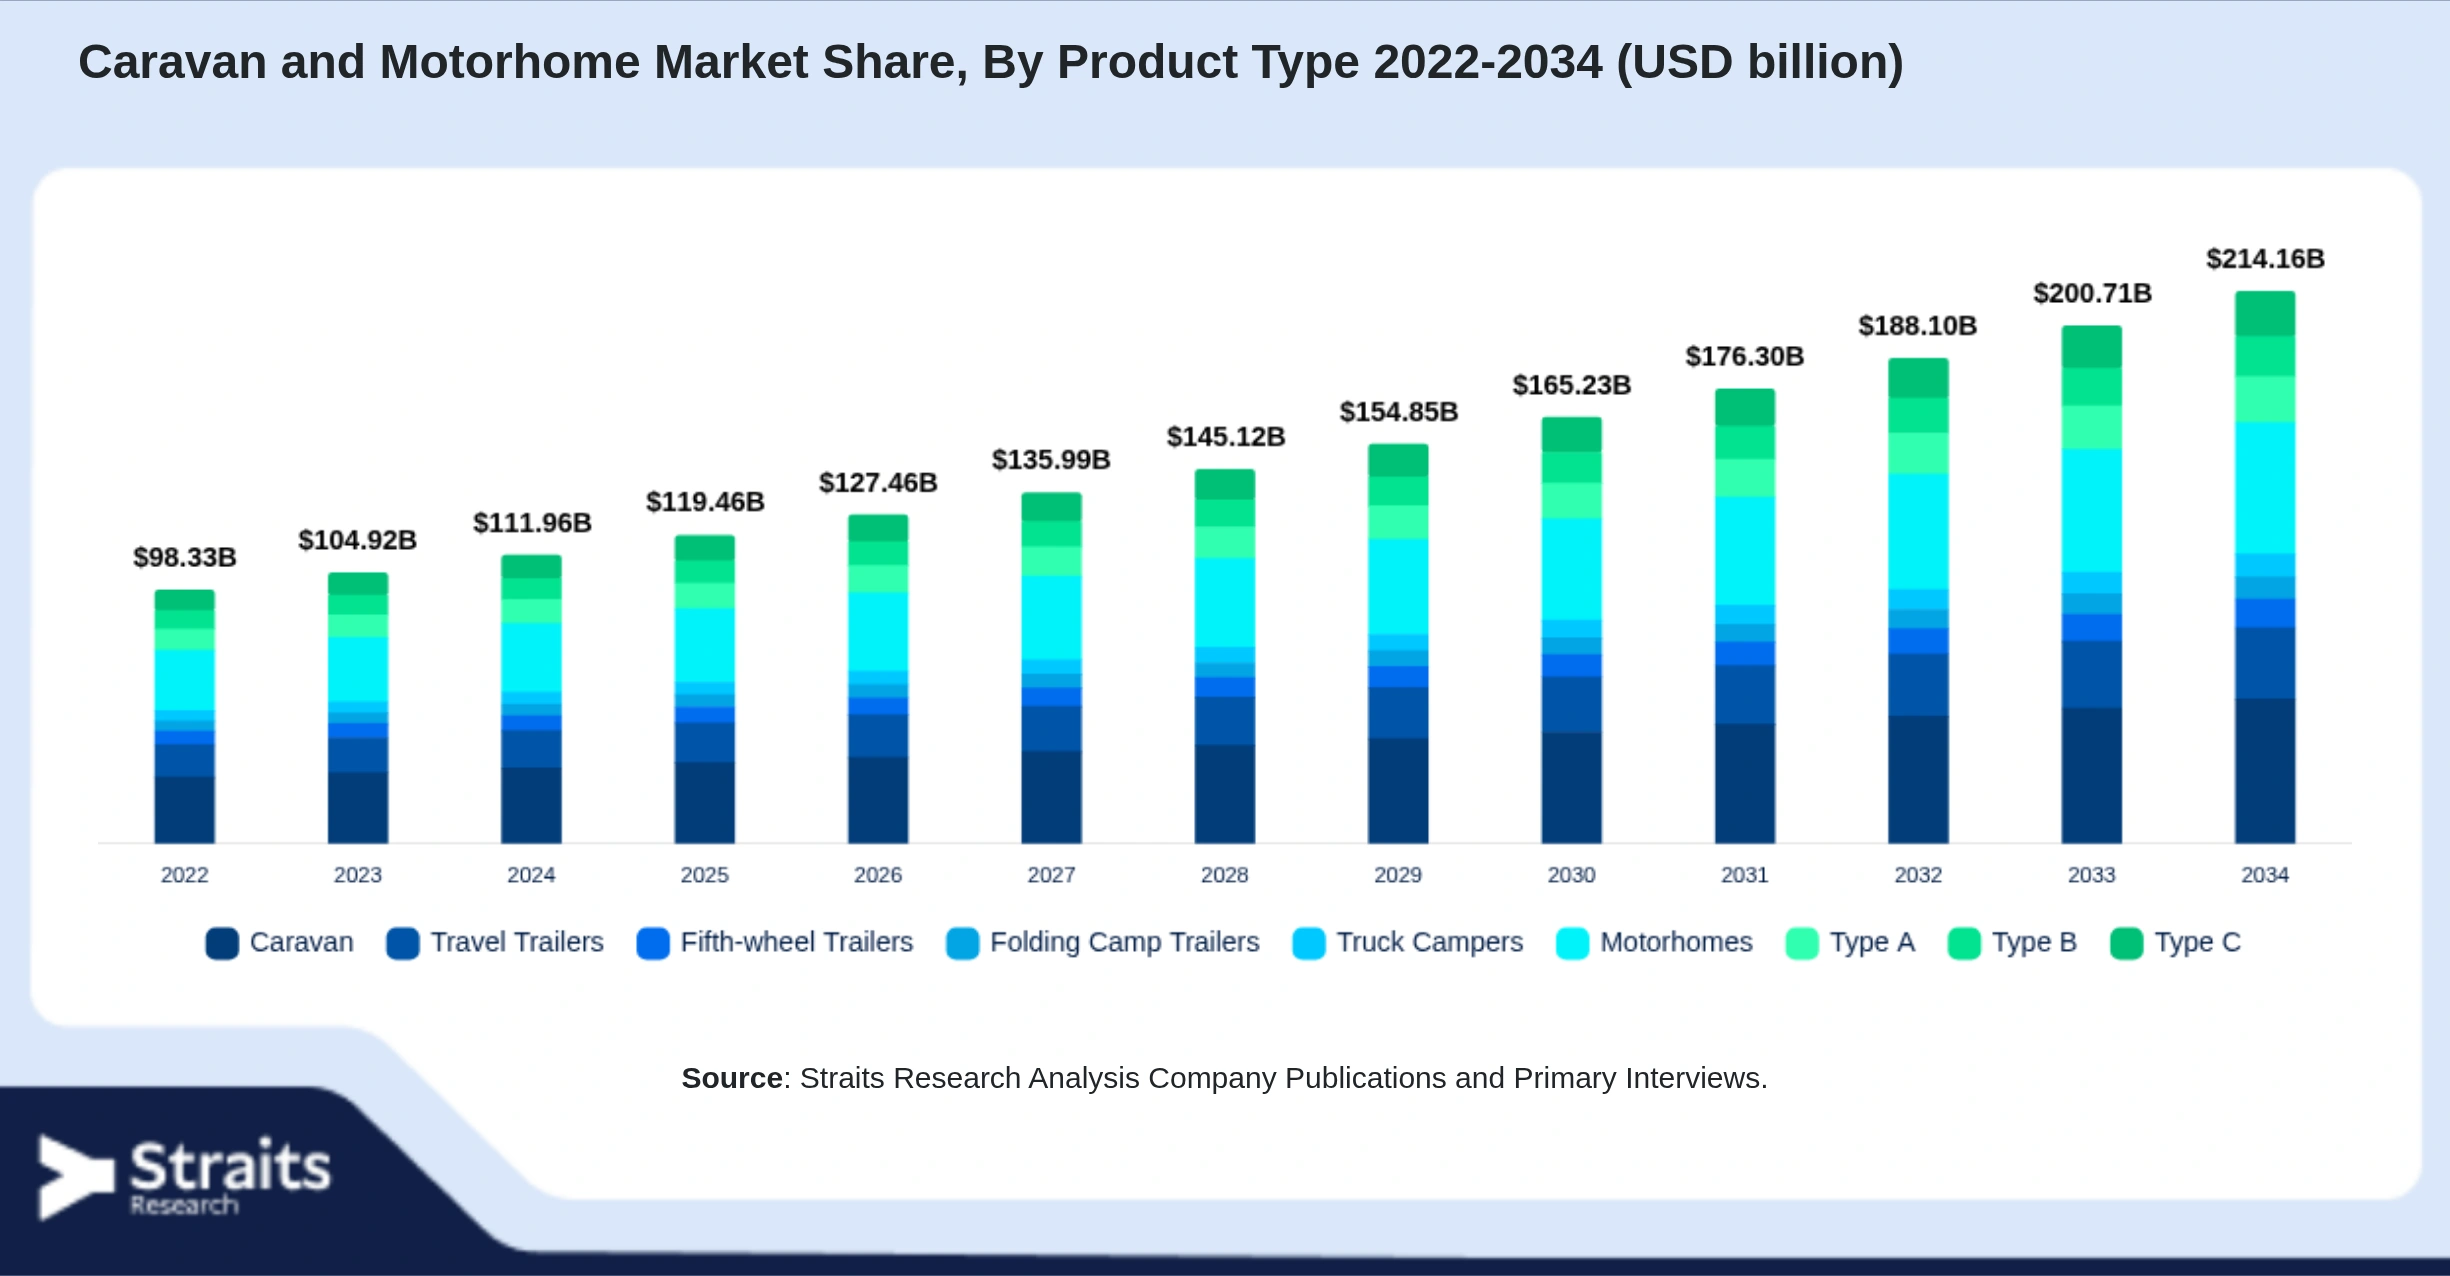Click the $98.33B value label
Viewport: 2450px width, 1276px height.
click(185, 557)
